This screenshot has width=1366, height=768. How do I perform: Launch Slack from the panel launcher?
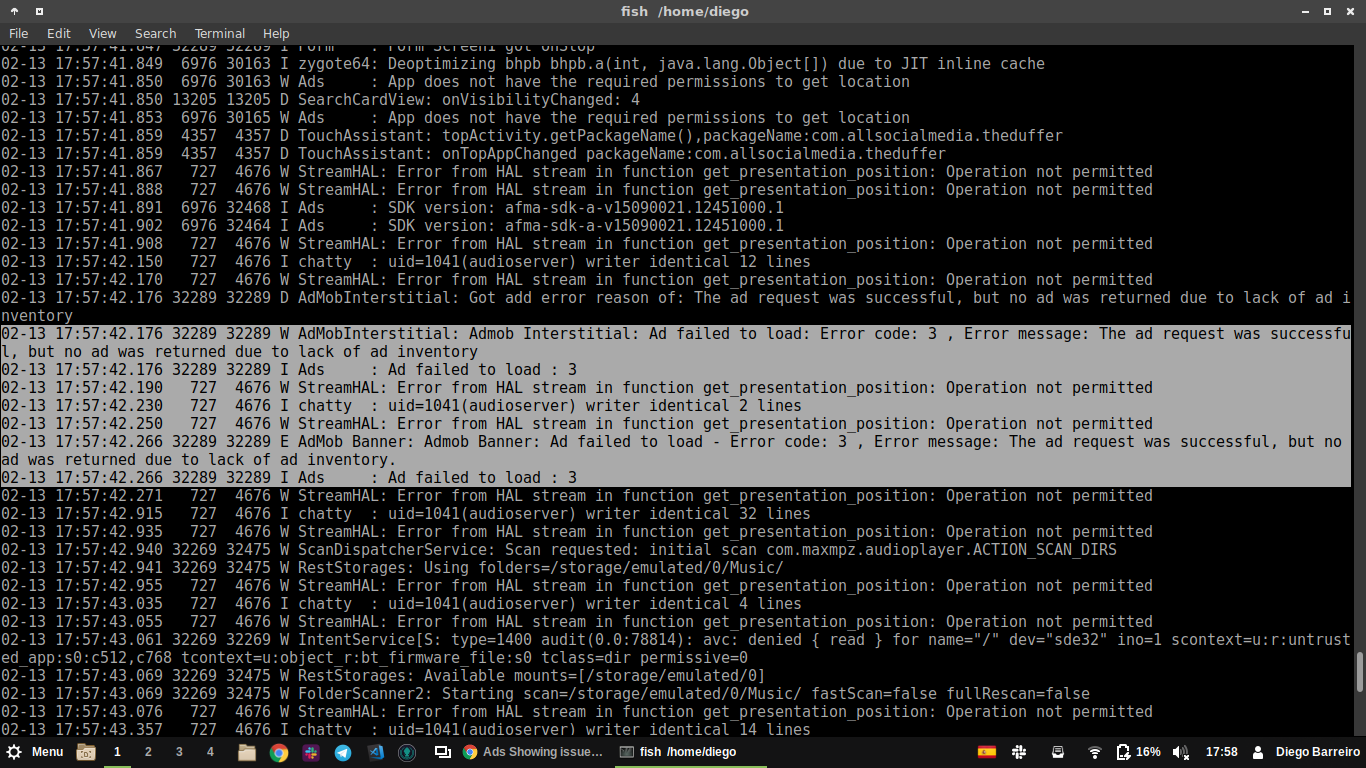[x=311, y=752]
